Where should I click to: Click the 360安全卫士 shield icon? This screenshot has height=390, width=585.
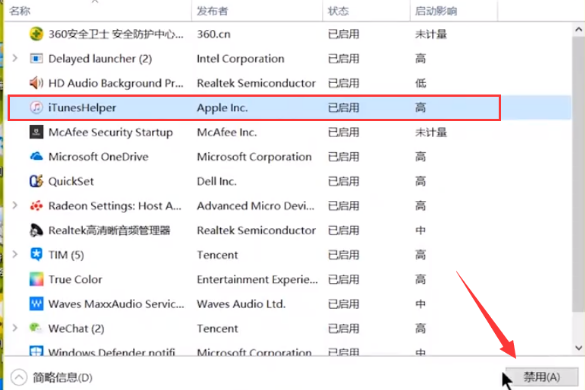(x=36, y=34)
